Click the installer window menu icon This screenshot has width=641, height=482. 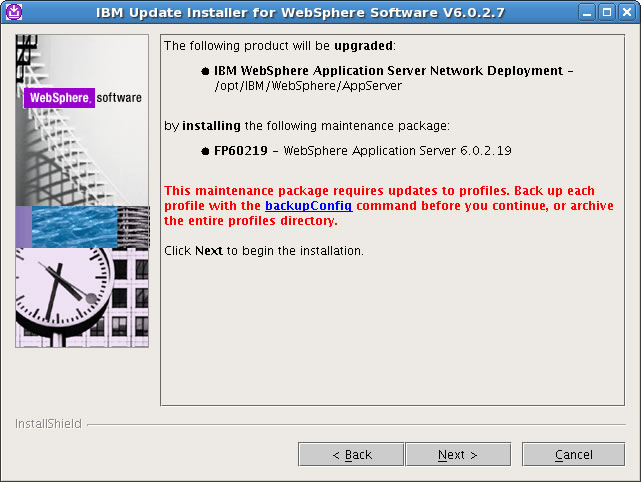[14, 12]
